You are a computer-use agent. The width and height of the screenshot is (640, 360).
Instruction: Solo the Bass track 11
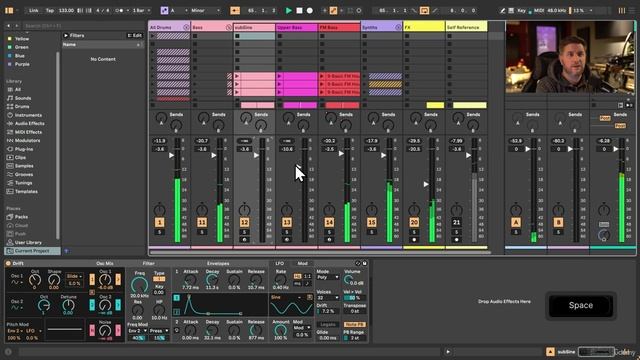(202, 232)
